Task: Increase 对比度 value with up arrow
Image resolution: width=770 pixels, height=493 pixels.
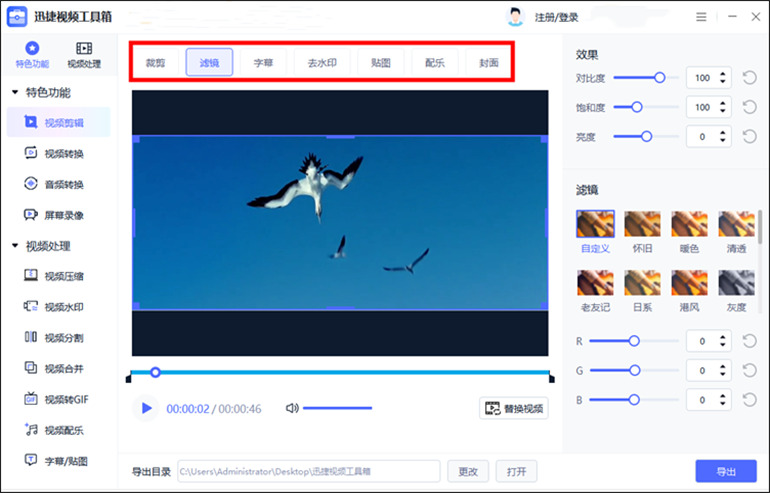Action: point(722,74)
